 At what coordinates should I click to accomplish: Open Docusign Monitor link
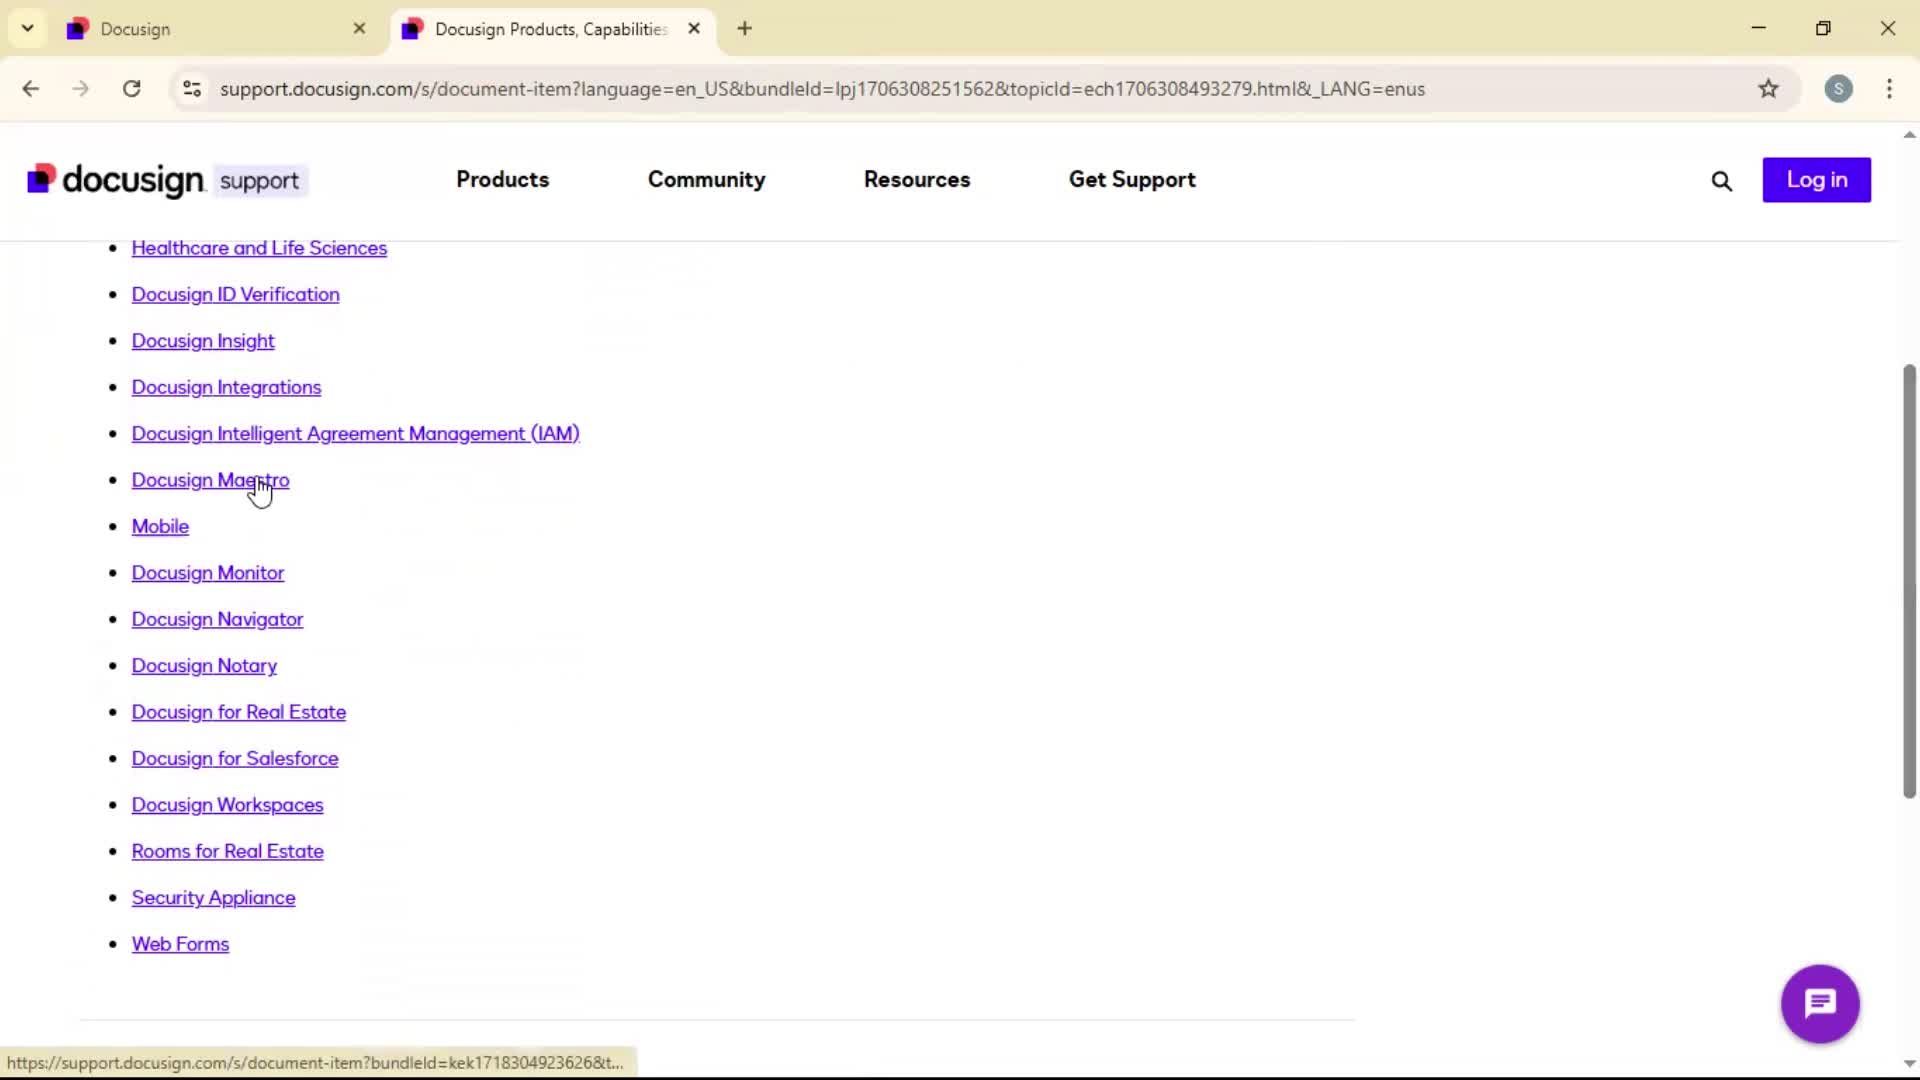(x=208, y=573)
